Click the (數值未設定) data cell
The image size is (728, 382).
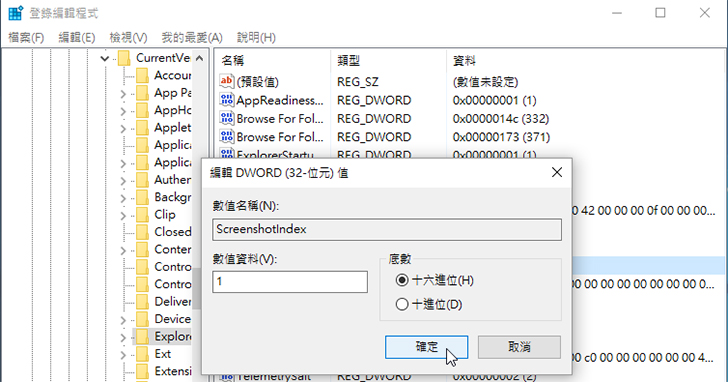(485, 82)
